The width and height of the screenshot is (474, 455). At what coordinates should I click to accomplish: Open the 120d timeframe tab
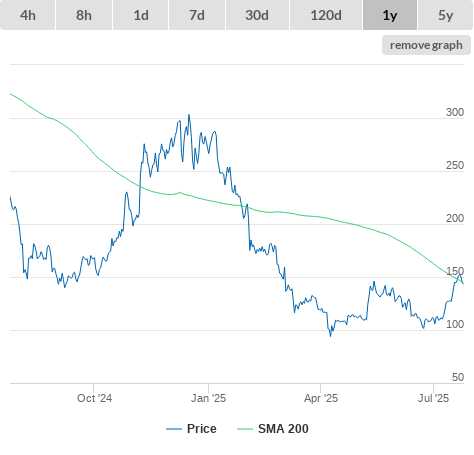tap(326, 15)
